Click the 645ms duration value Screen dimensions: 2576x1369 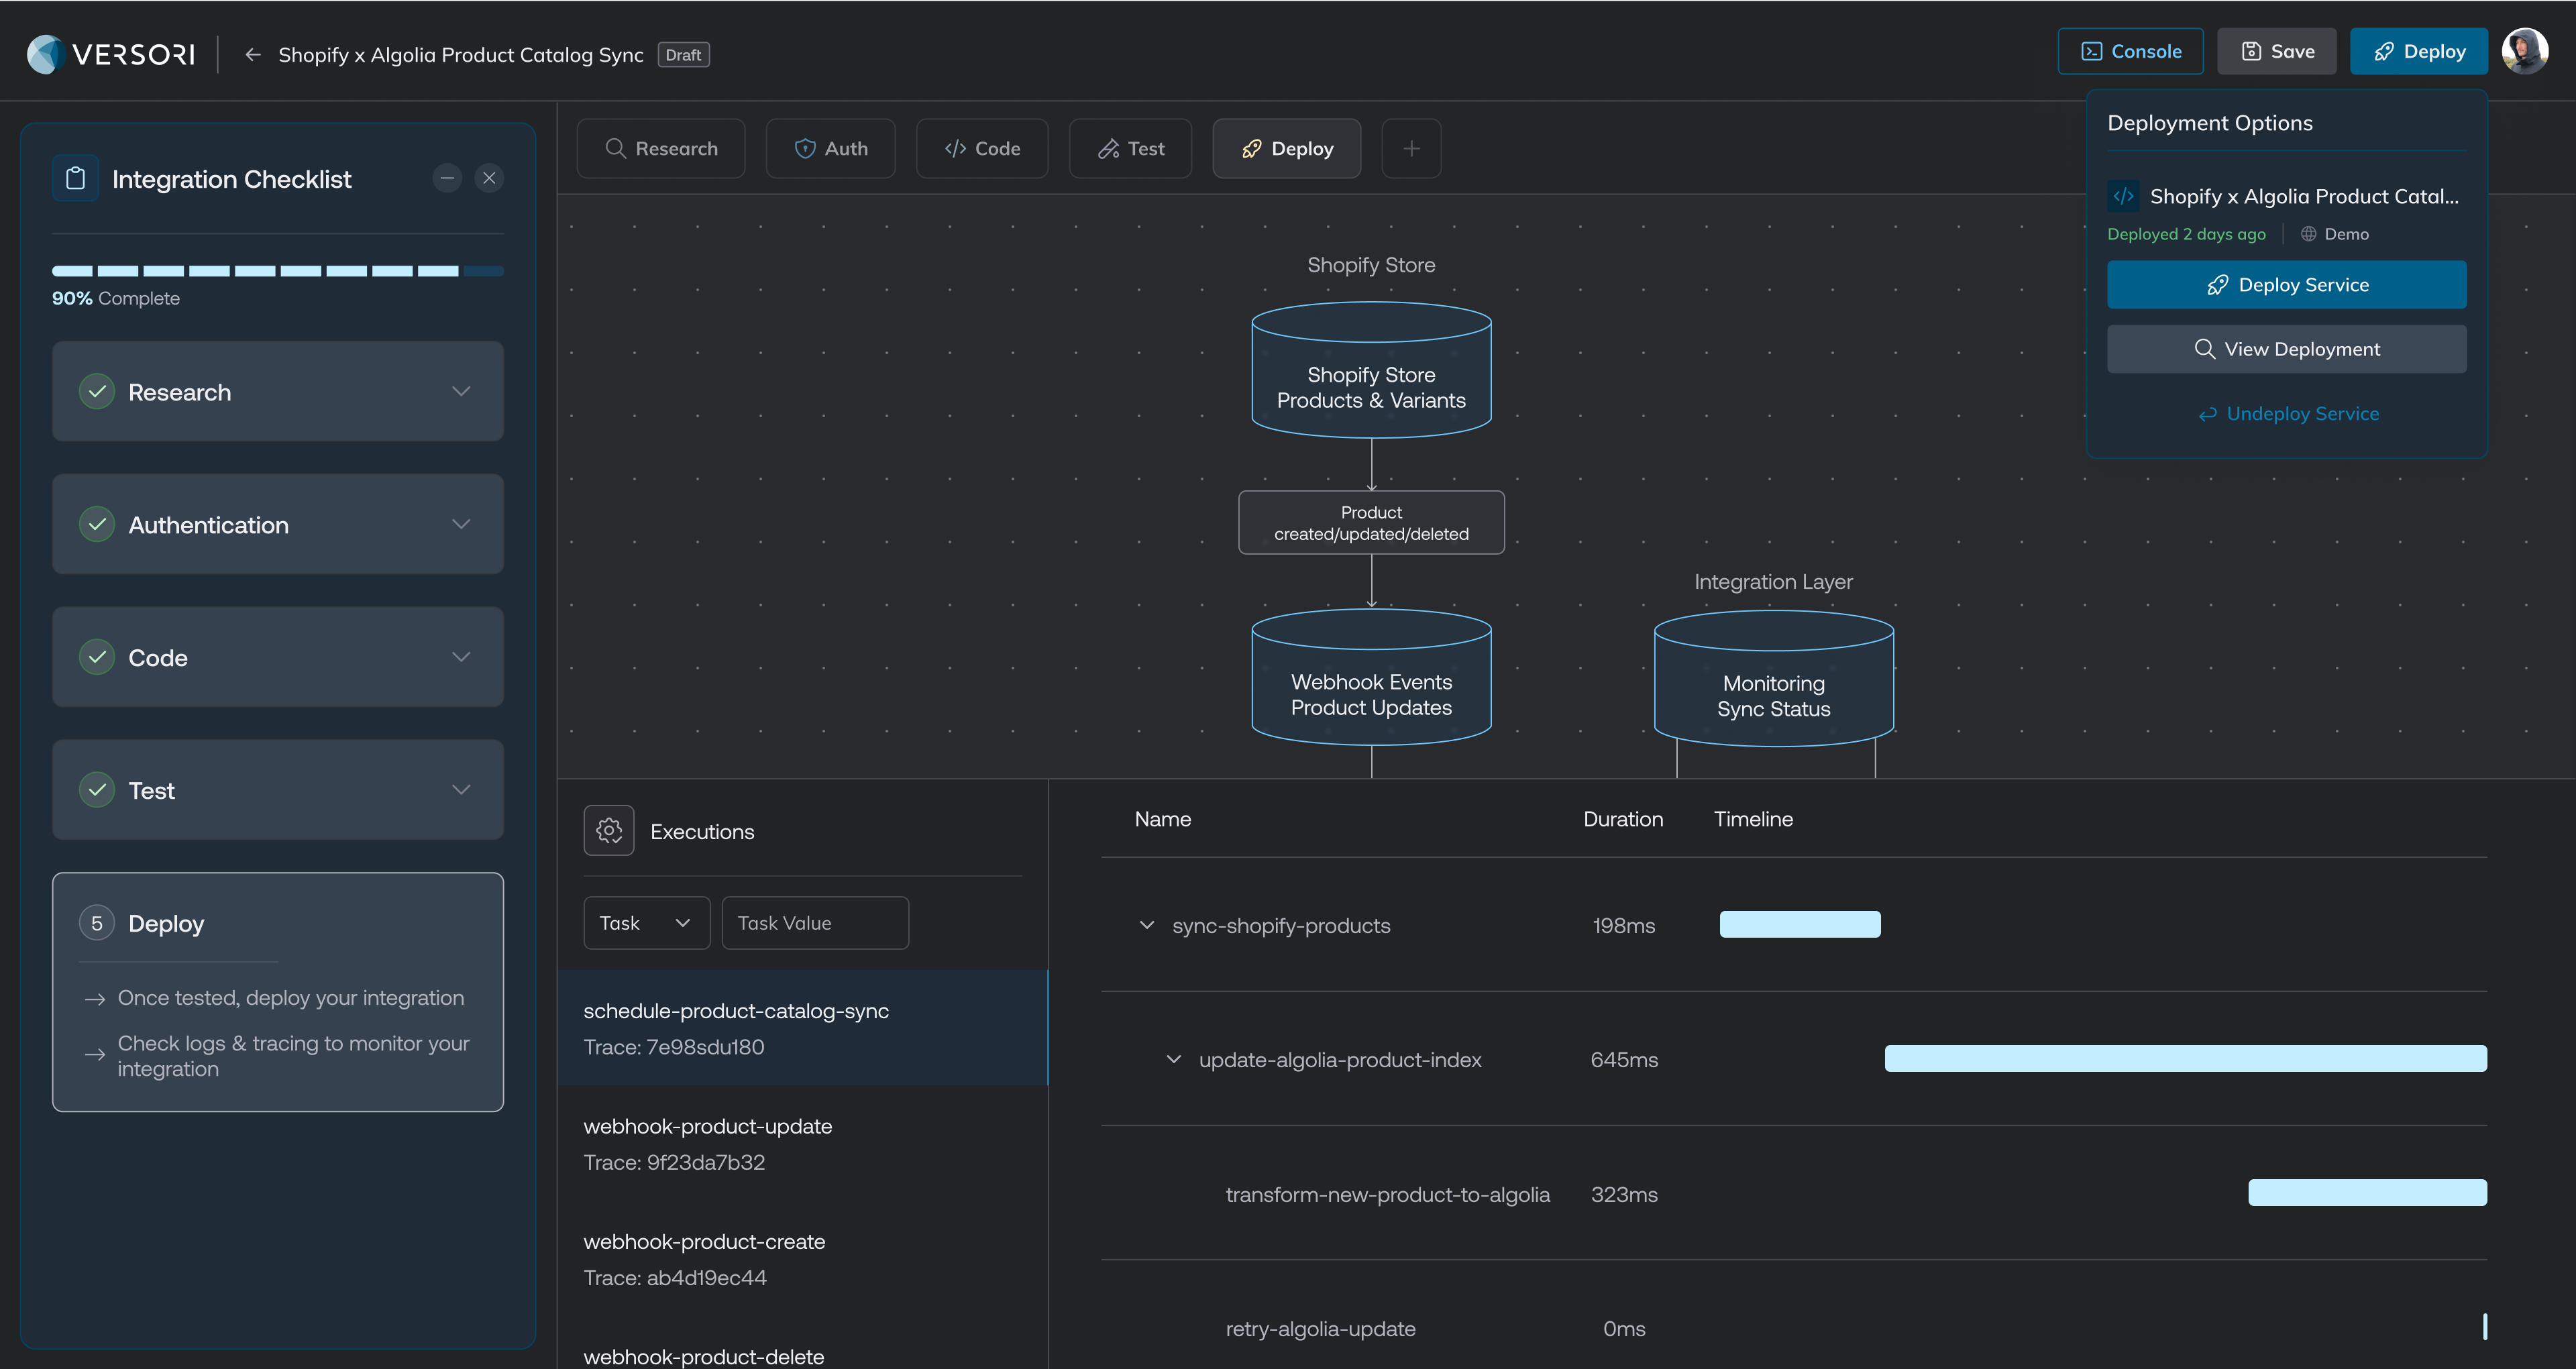[1623, 1059]
